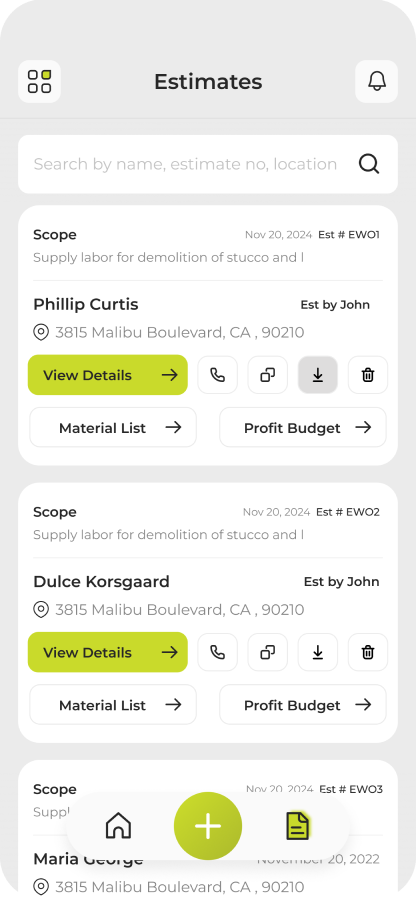Download Dulce Korsgaard estimate

(x=318, y=652)
